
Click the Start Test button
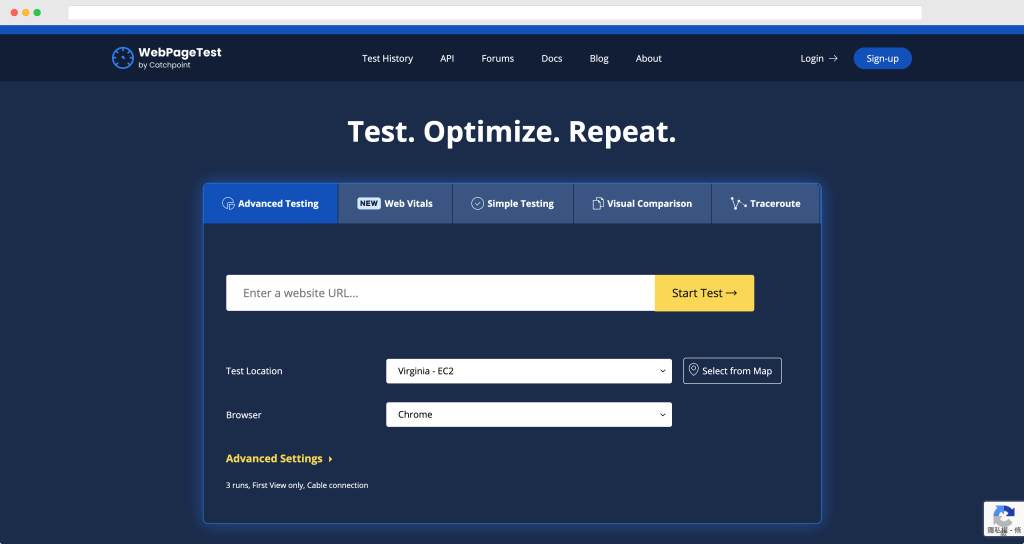[x=705, y=293]
